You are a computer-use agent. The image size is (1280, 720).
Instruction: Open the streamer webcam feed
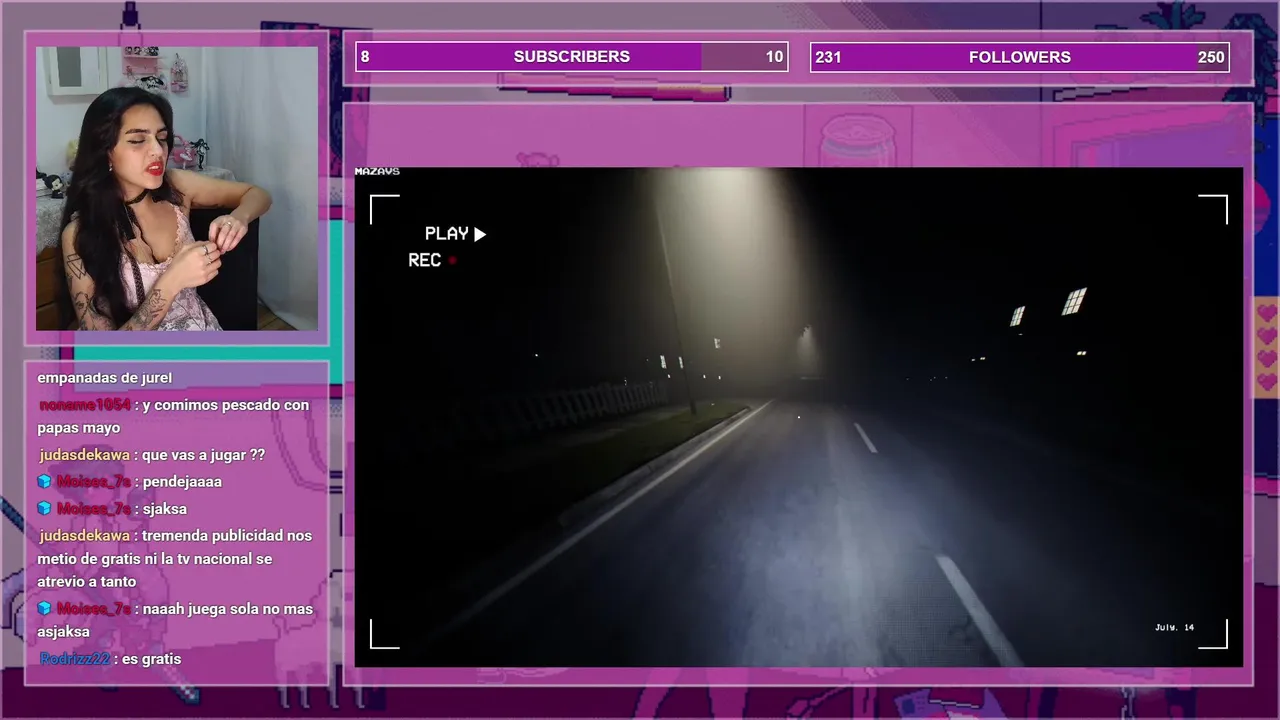177,188
